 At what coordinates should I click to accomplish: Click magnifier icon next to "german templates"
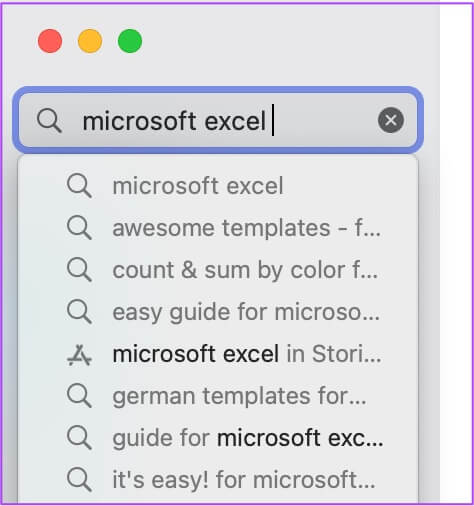click(x=79, y=396)
